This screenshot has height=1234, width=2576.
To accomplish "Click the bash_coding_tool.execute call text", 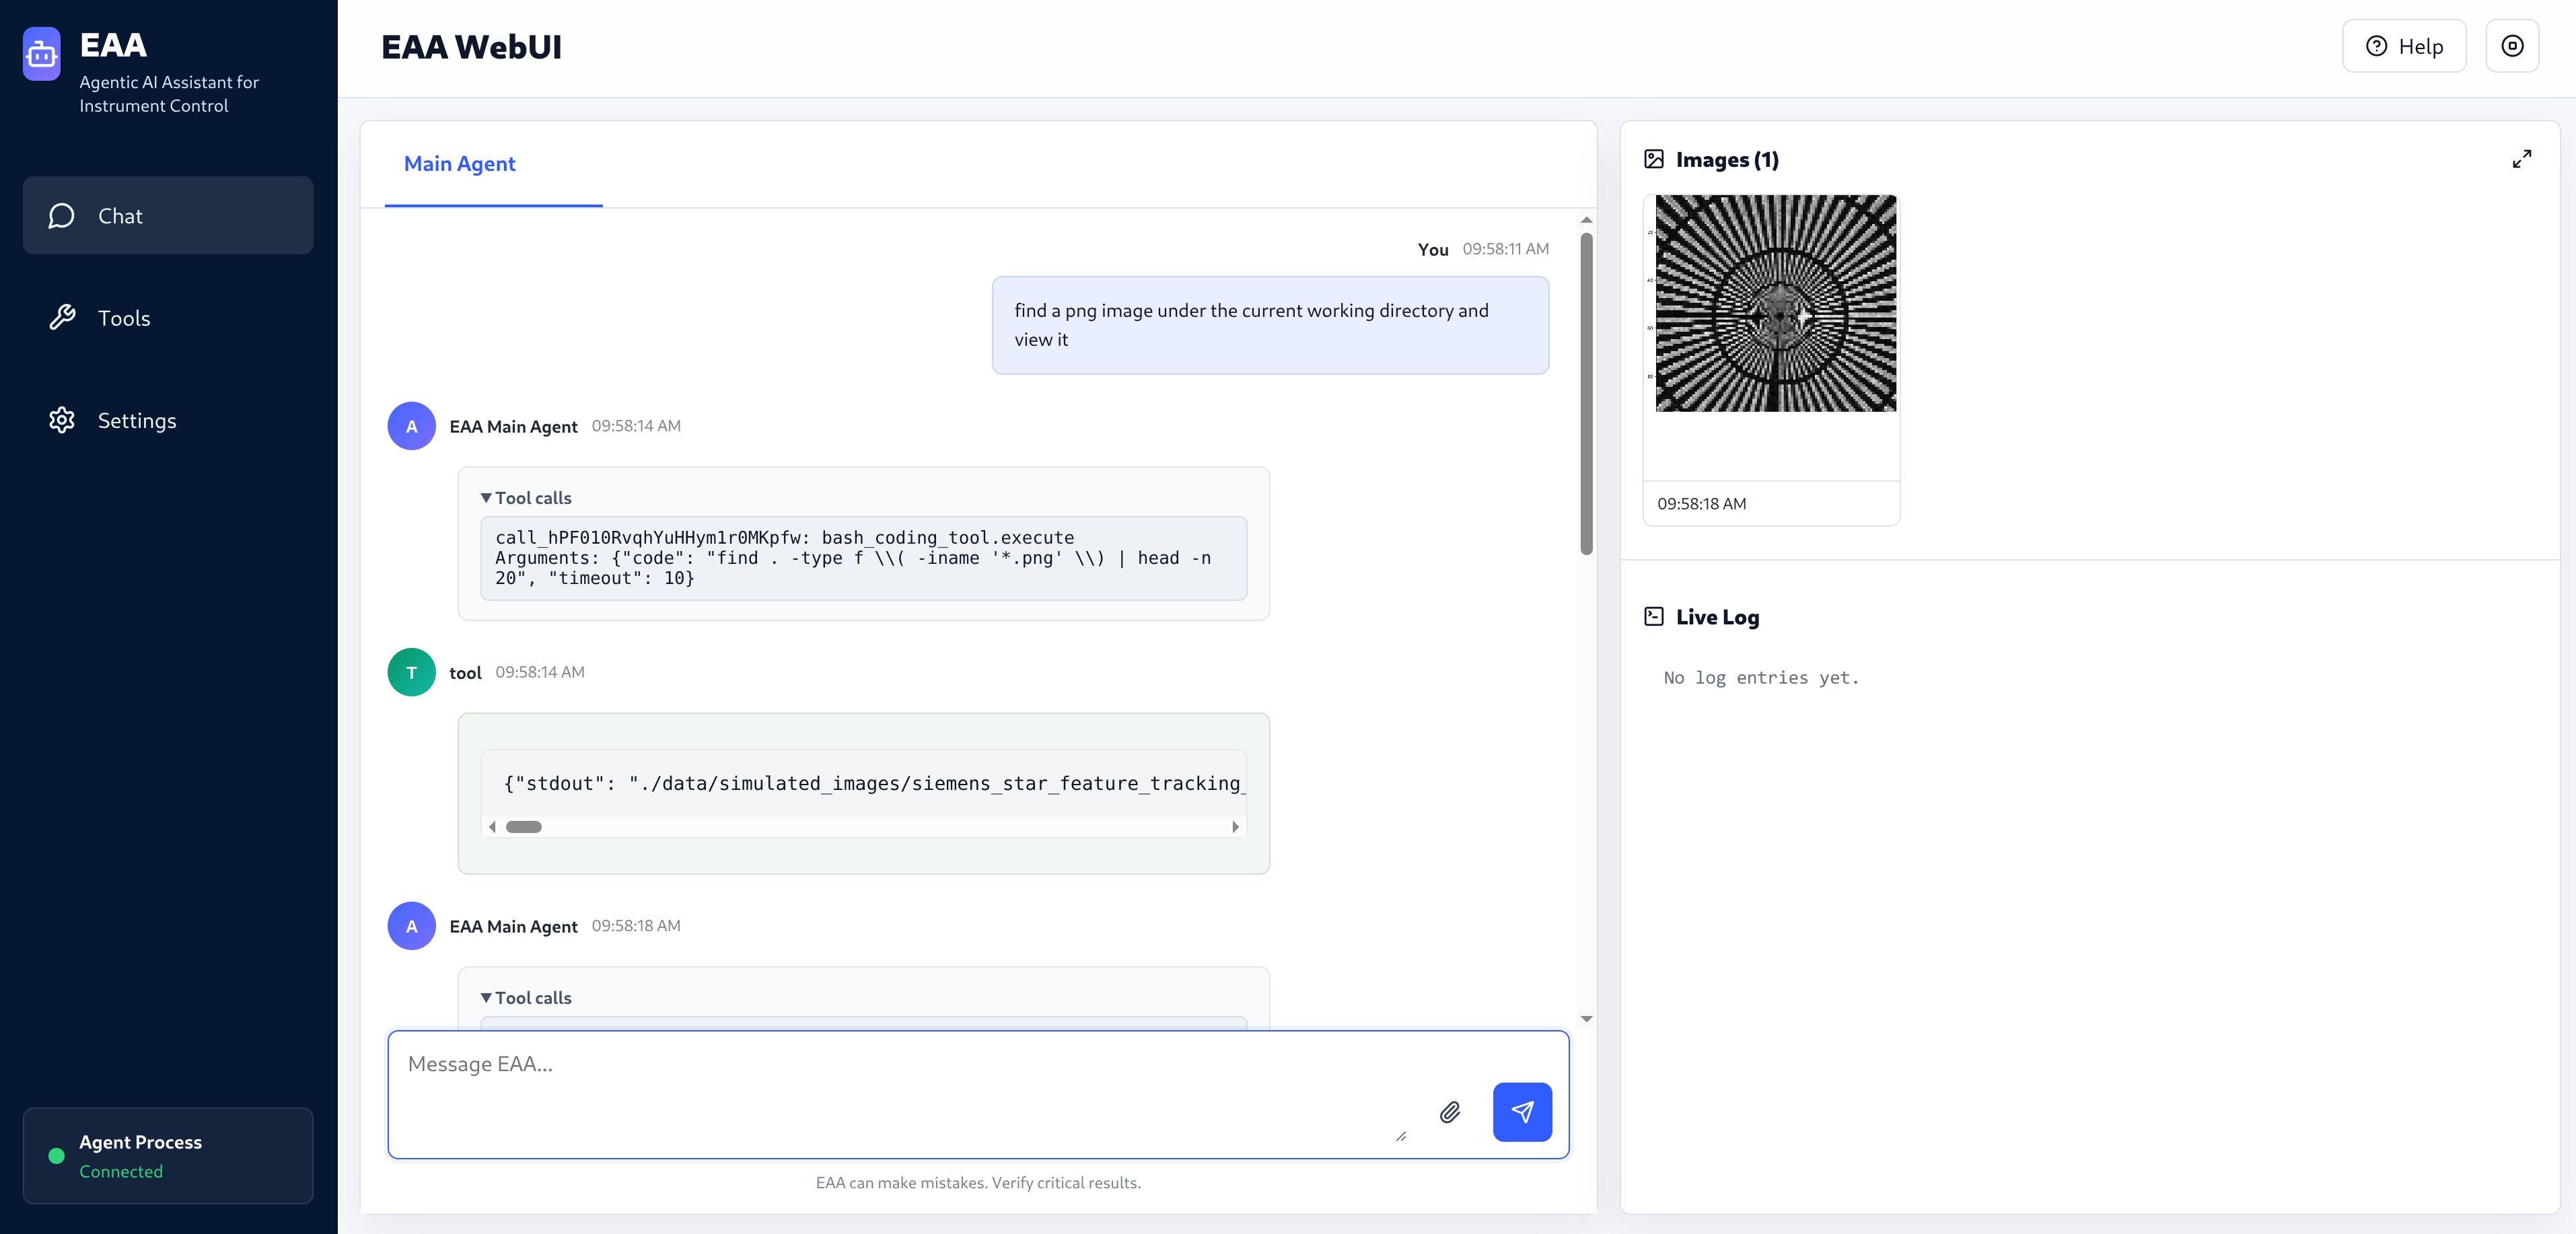I will pyautogui.click(x=948, y=538).
